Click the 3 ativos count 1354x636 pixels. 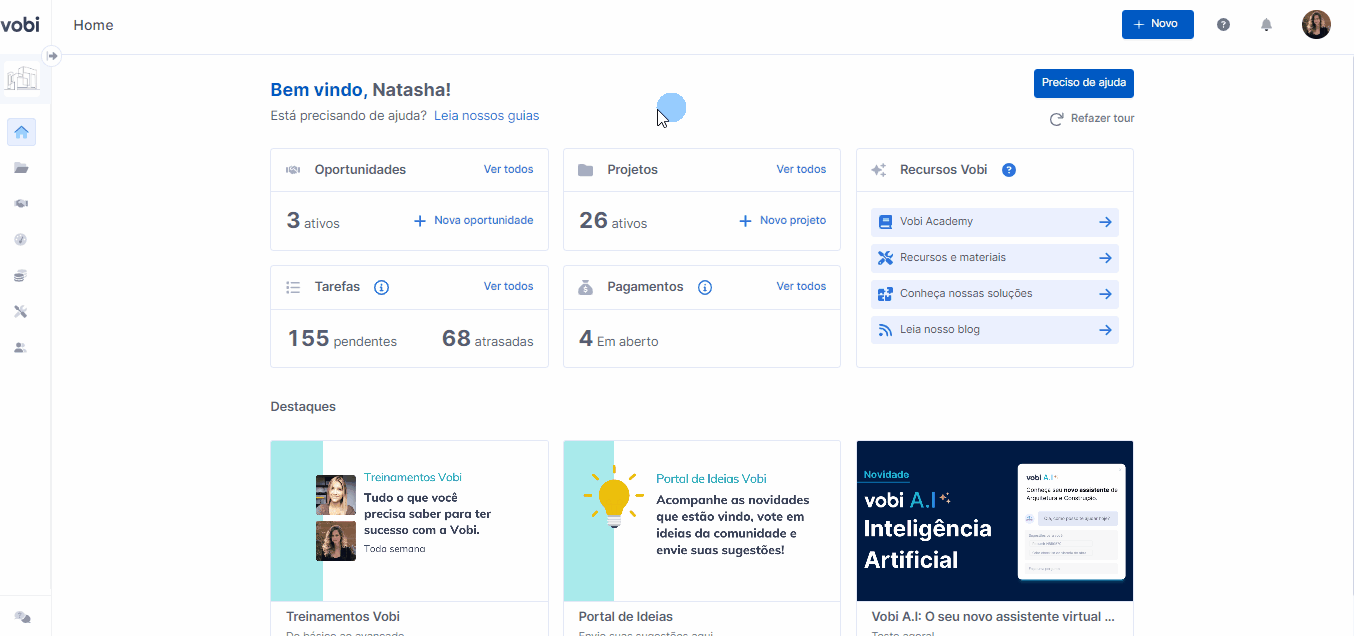pyautogui.click(x=313, y=221)
